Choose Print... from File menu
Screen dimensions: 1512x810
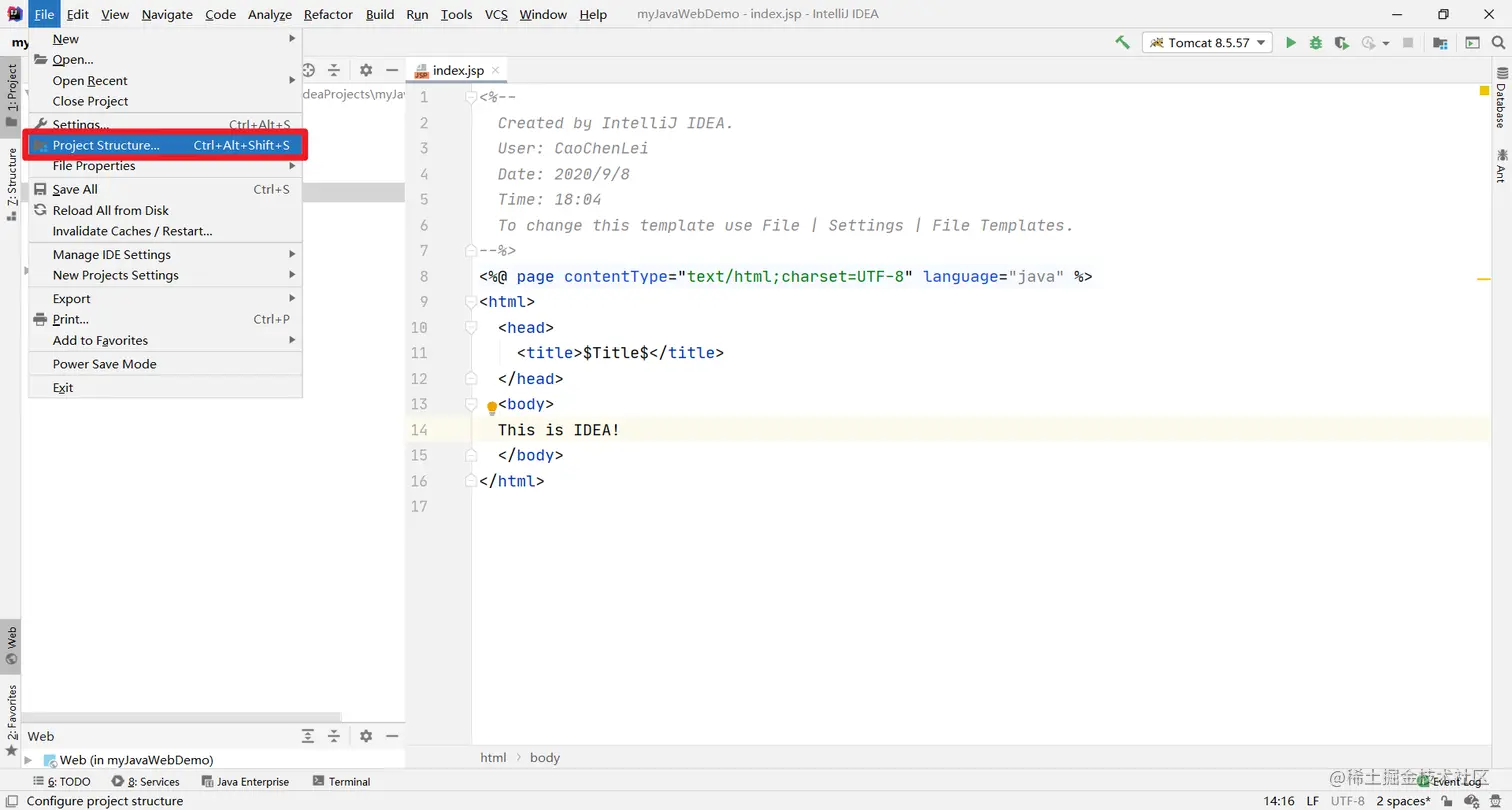[166, 319]
